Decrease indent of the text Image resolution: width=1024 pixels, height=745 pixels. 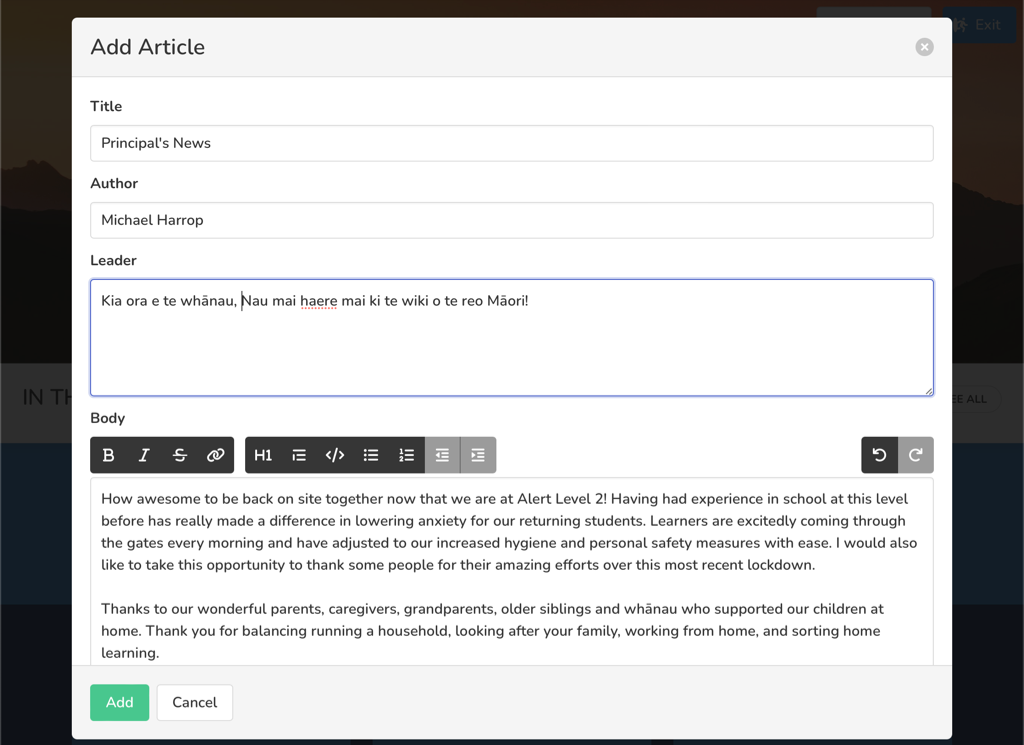point(442,455)
